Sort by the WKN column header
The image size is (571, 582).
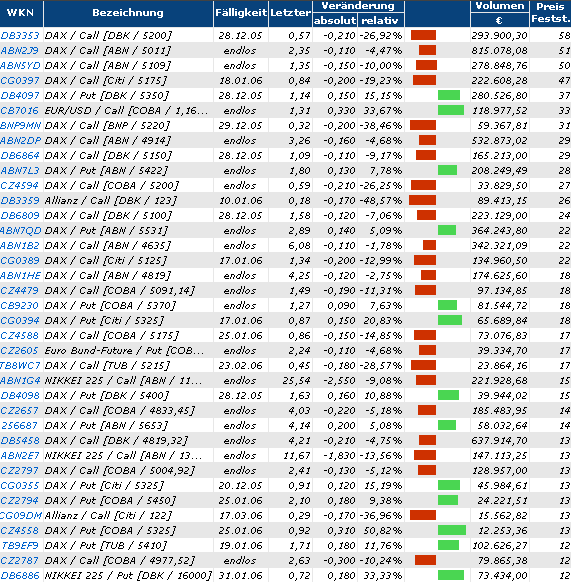click(x=20, y=13)
